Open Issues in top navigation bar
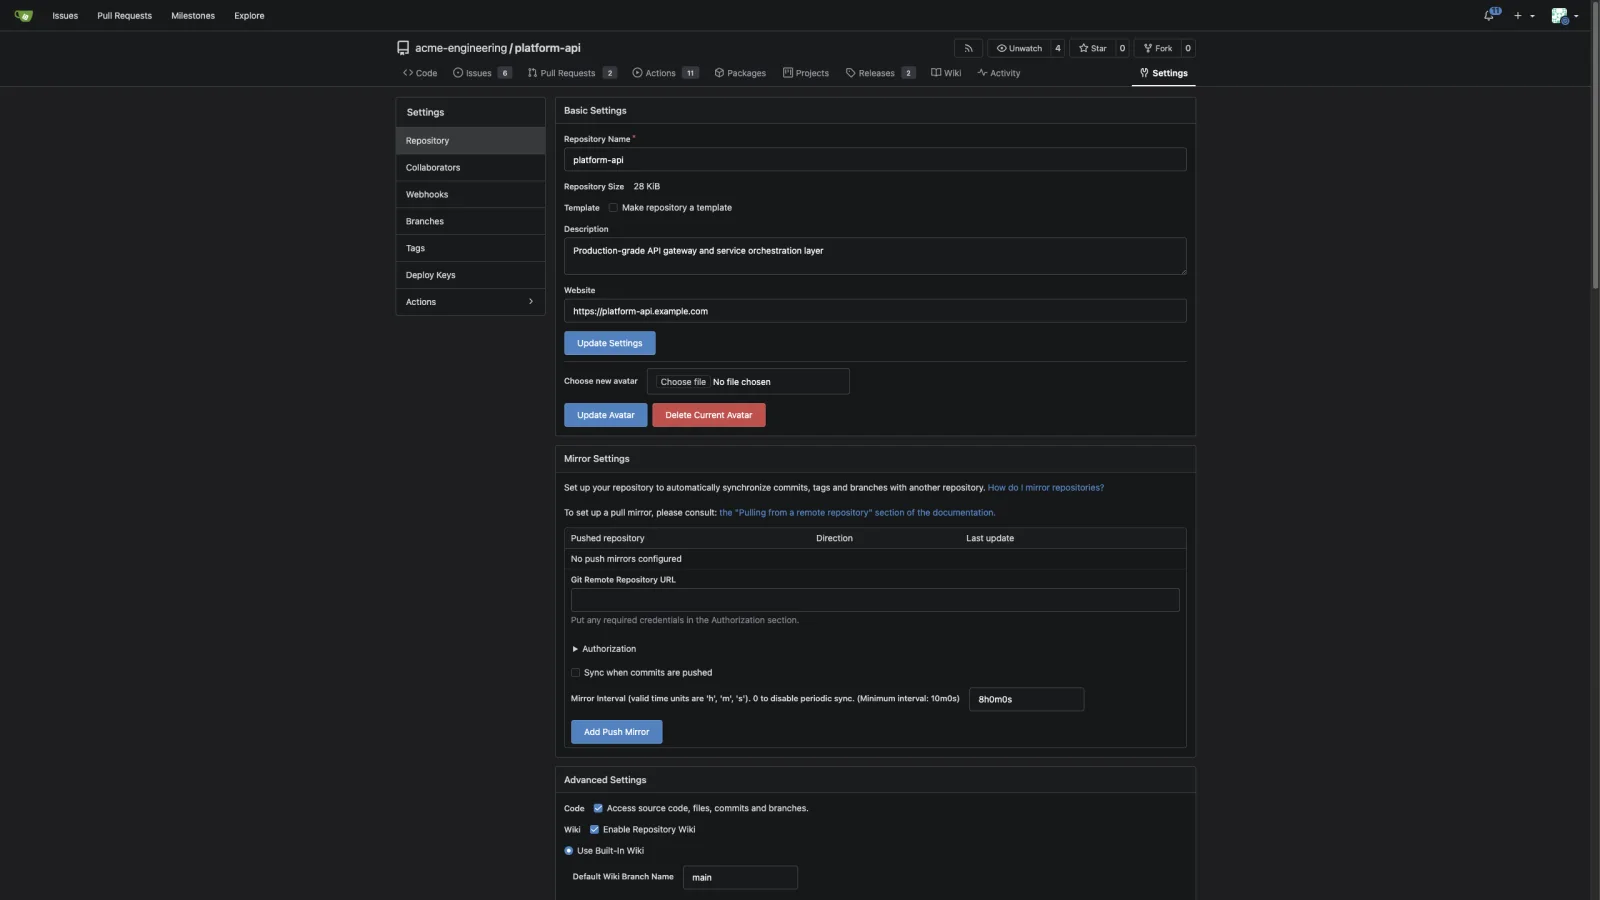 (x=65, y=16)
